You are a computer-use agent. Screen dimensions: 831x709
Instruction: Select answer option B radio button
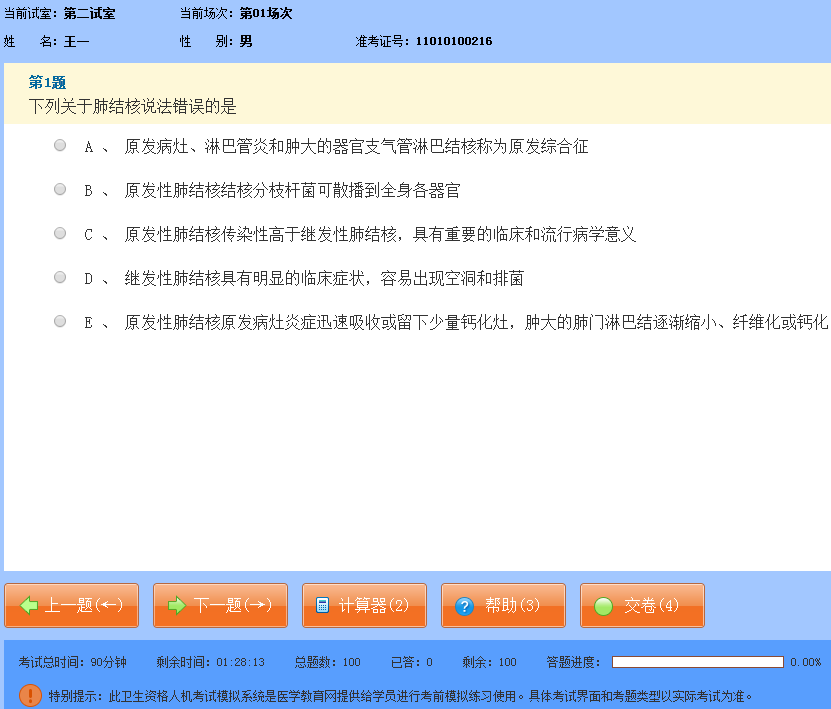[59, 189]
